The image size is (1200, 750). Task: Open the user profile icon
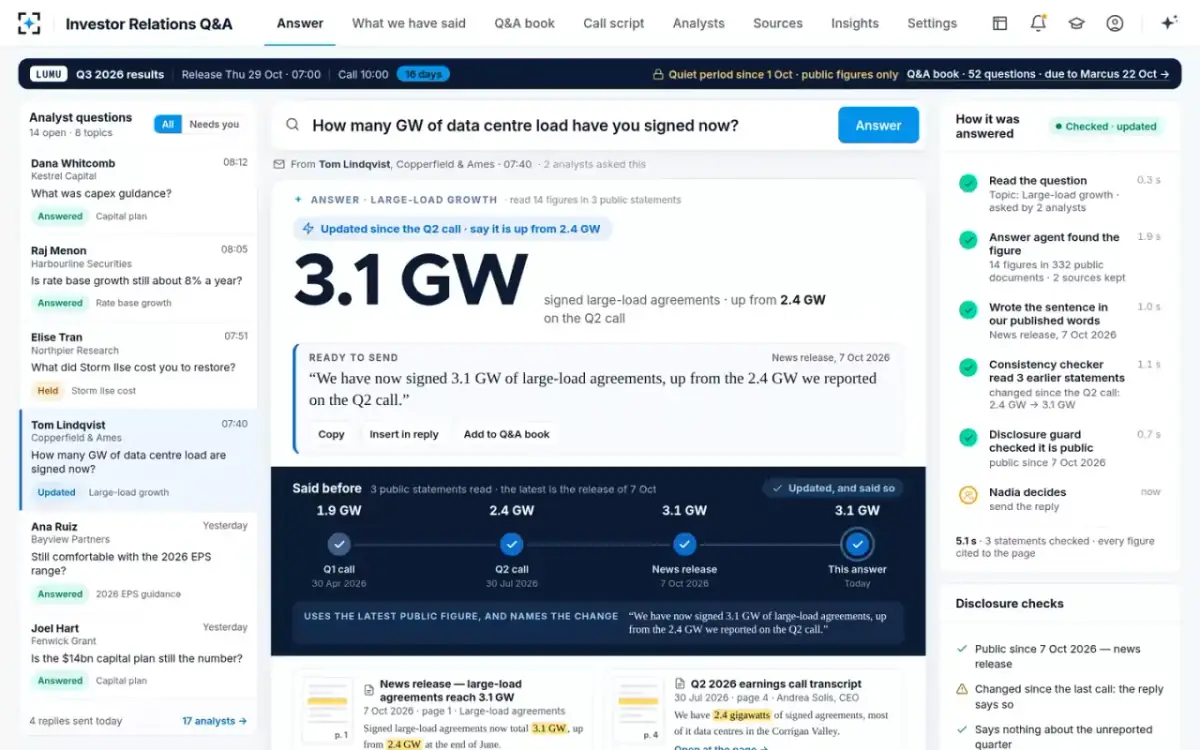click(x=1115, y=23)
